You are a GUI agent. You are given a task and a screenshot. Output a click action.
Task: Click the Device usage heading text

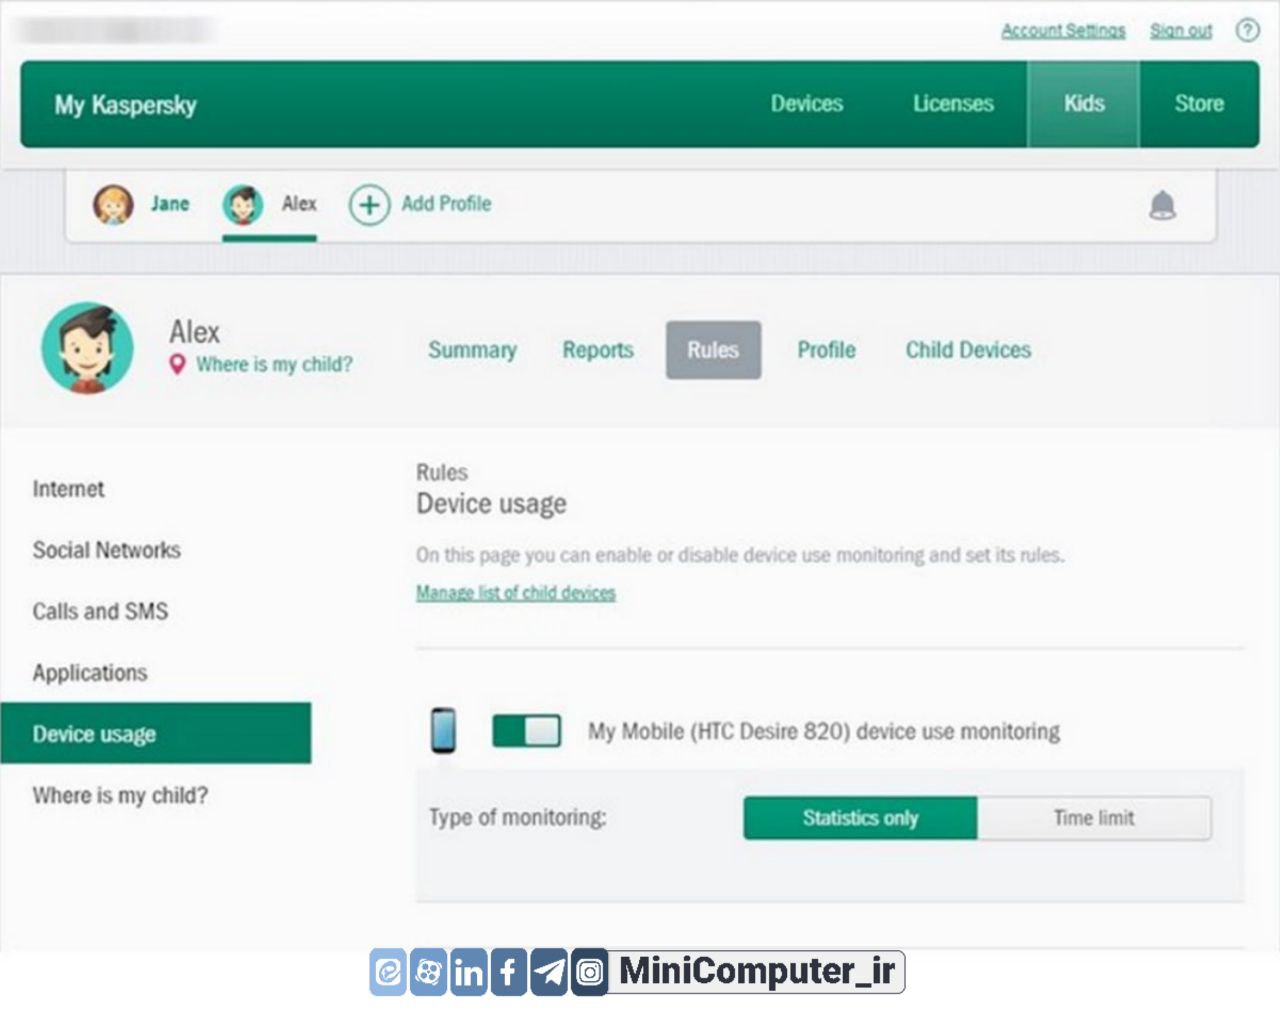tap(491, 504)
